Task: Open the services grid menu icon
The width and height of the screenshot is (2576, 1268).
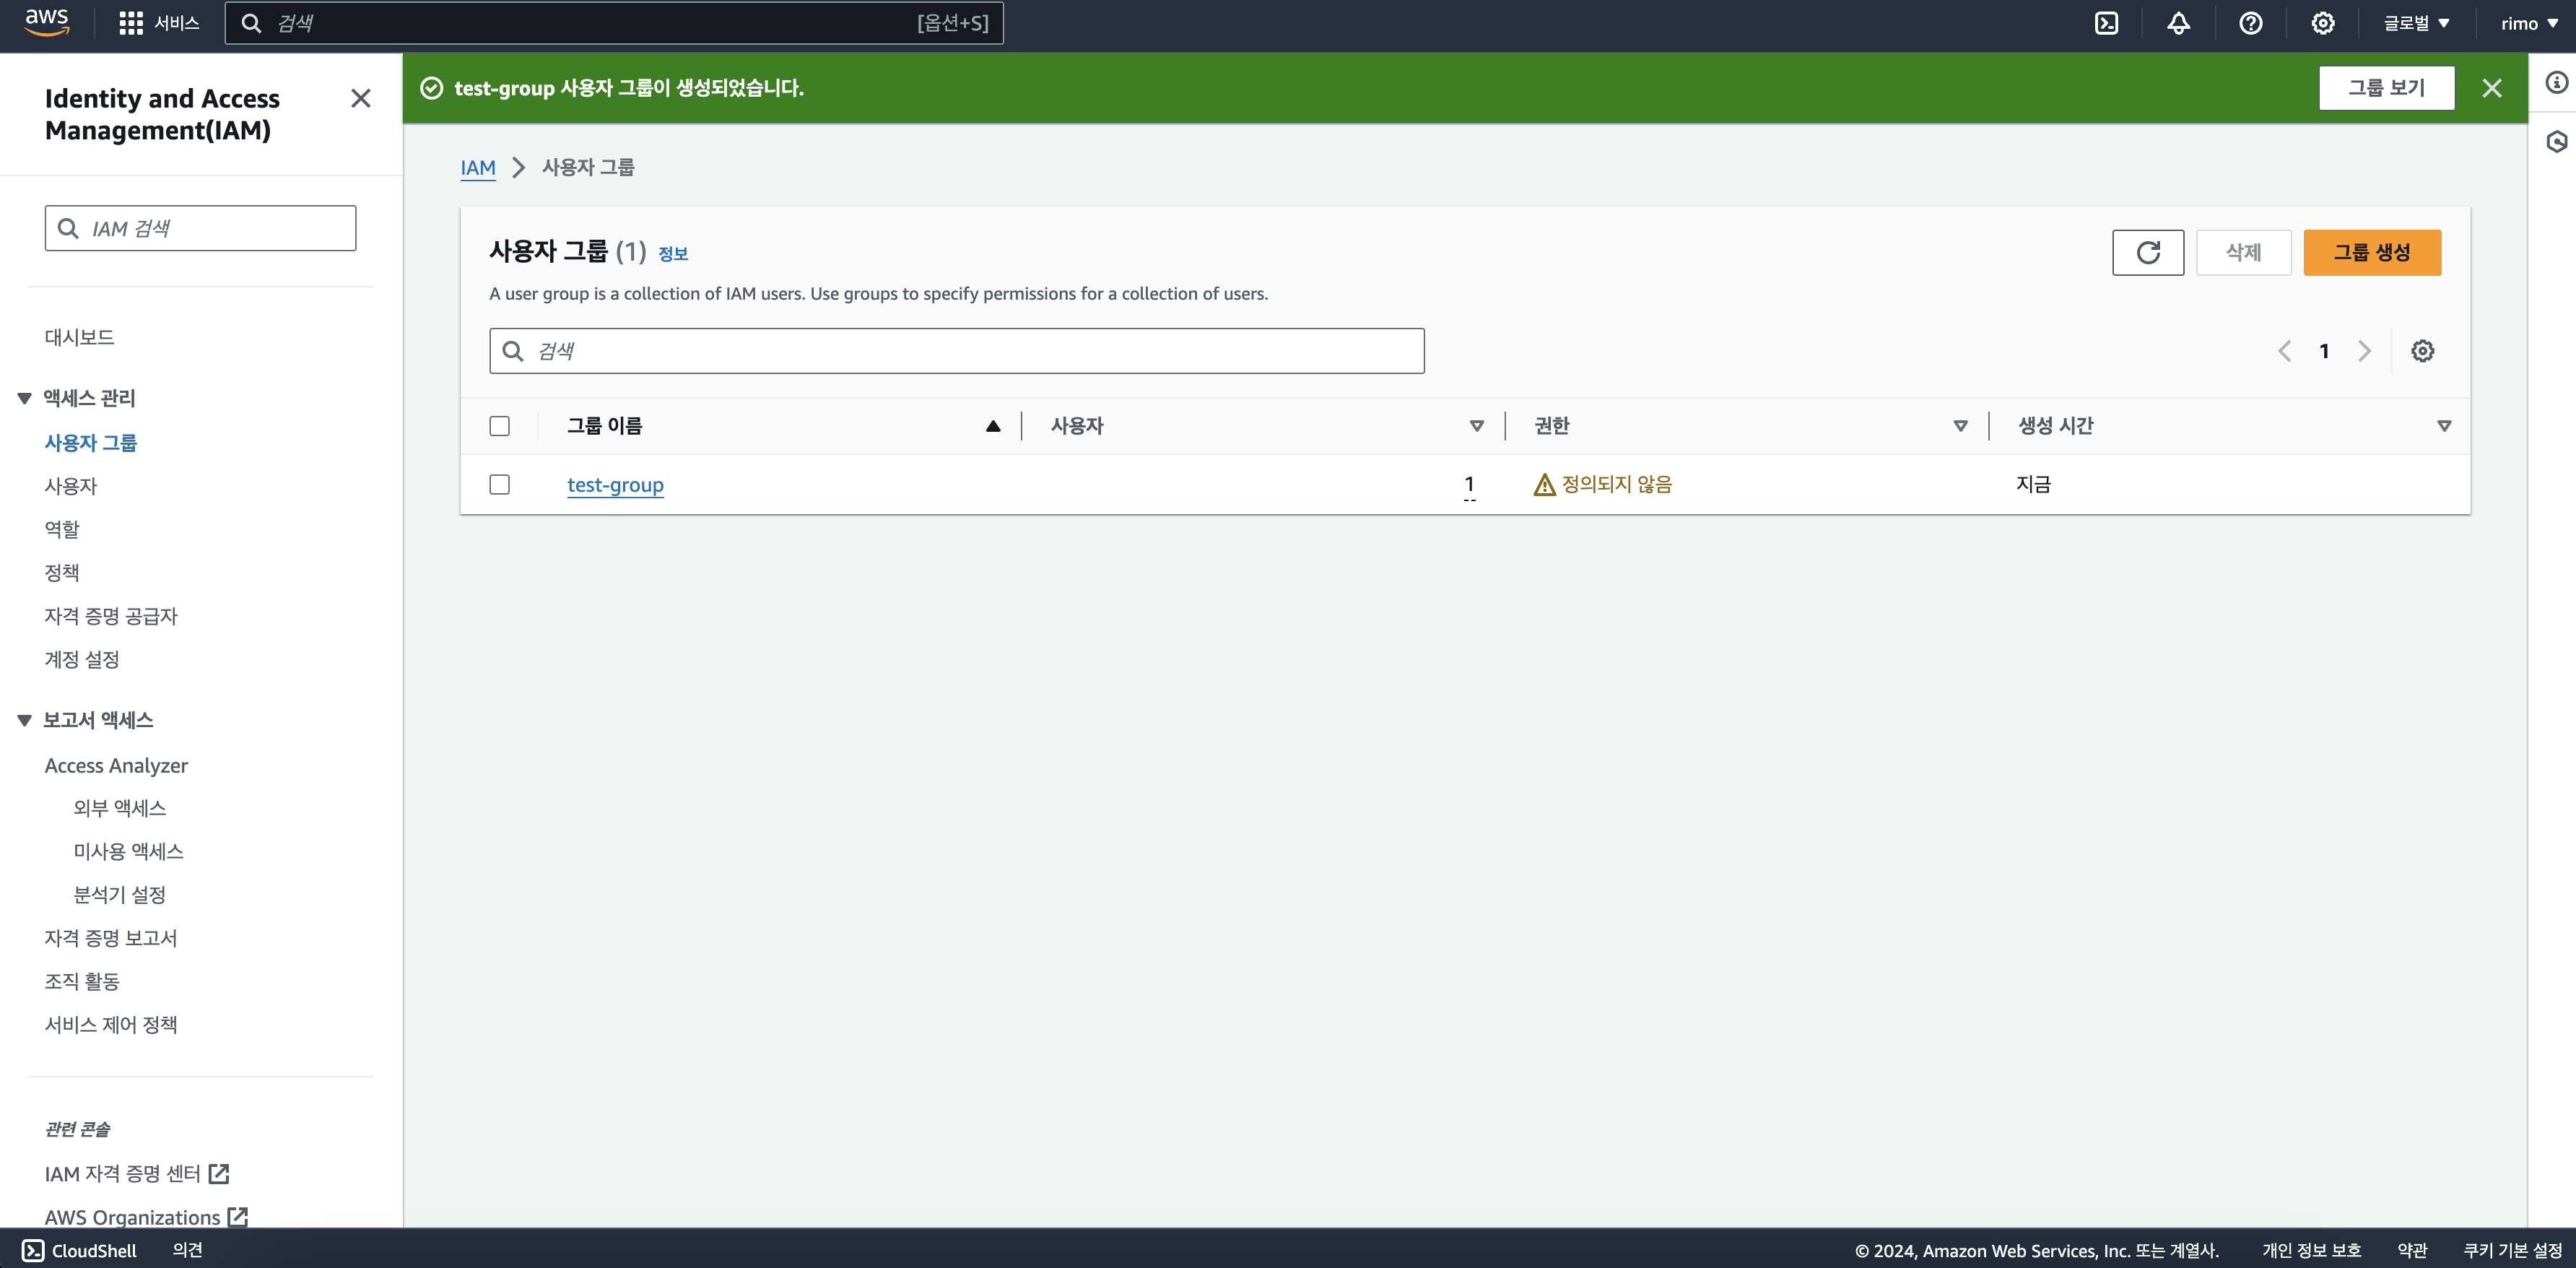Action: coord(131,23)
